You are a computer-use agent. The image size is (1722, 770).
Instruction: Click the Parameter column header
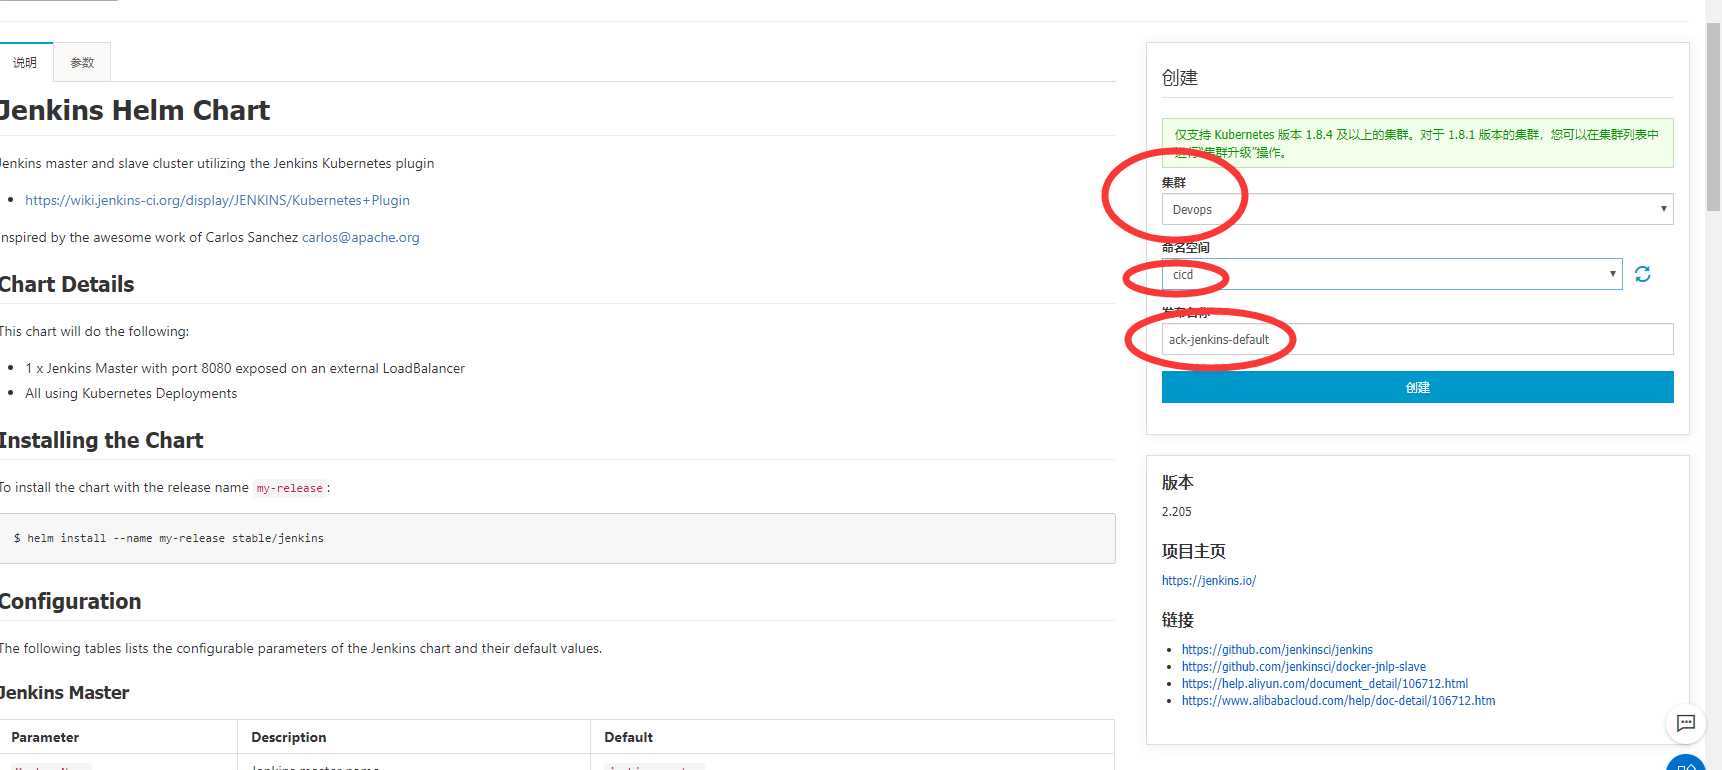click(45, 737)
